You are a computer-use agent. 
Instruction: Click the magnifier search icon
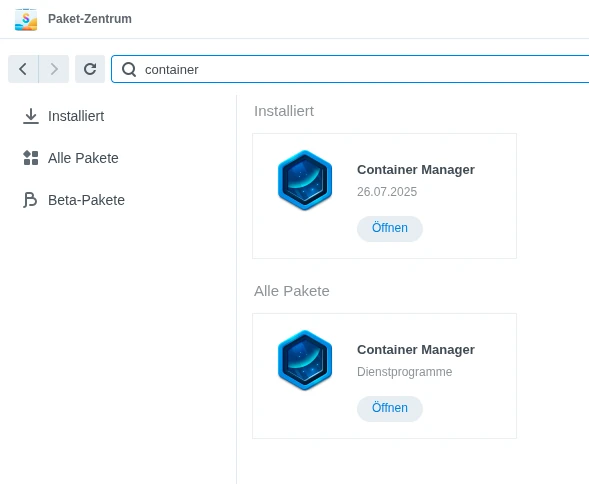click(x=129, y=70)
